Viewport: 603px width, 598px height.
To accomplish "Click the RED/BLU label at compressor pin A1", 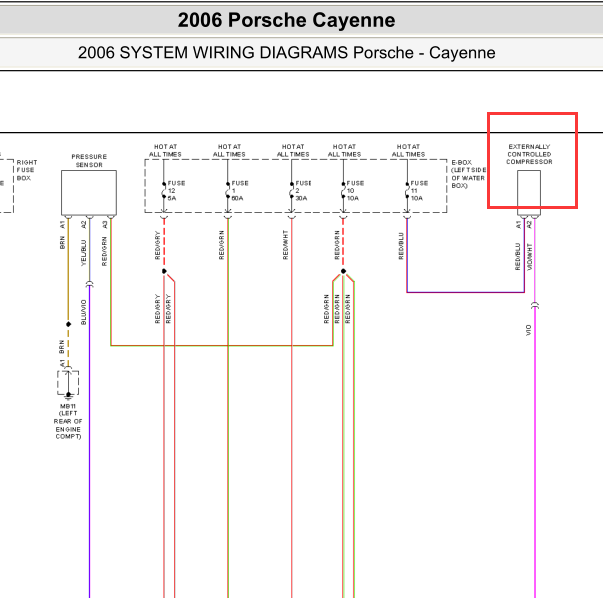I will click(518, 256).
